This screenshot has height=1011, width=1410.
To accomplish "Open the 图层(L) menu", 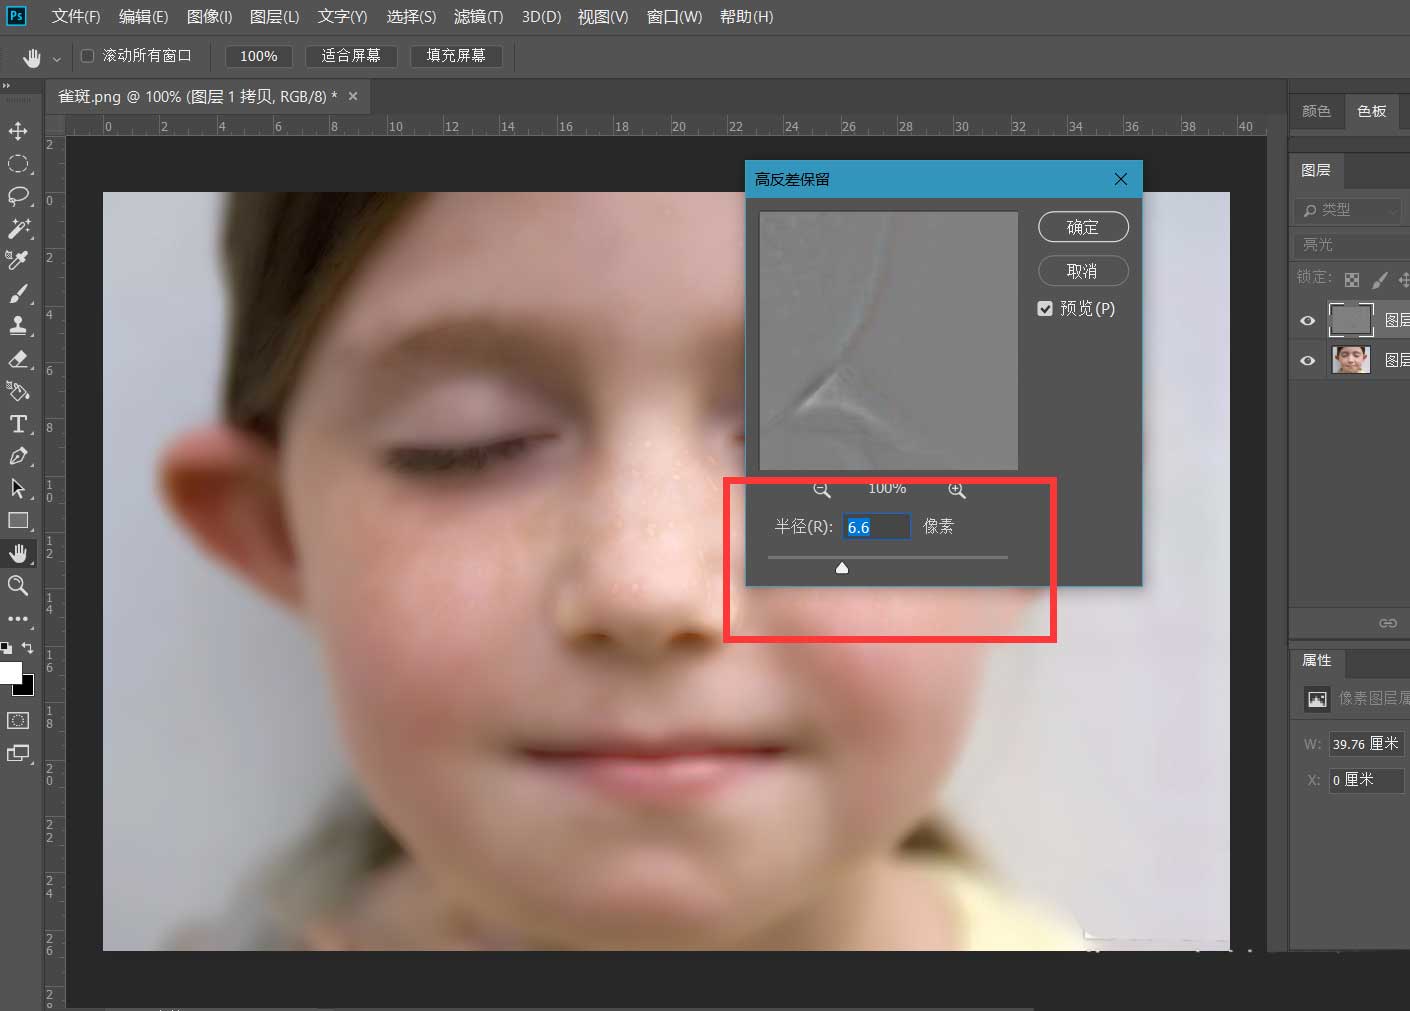I will pos(274,17).
